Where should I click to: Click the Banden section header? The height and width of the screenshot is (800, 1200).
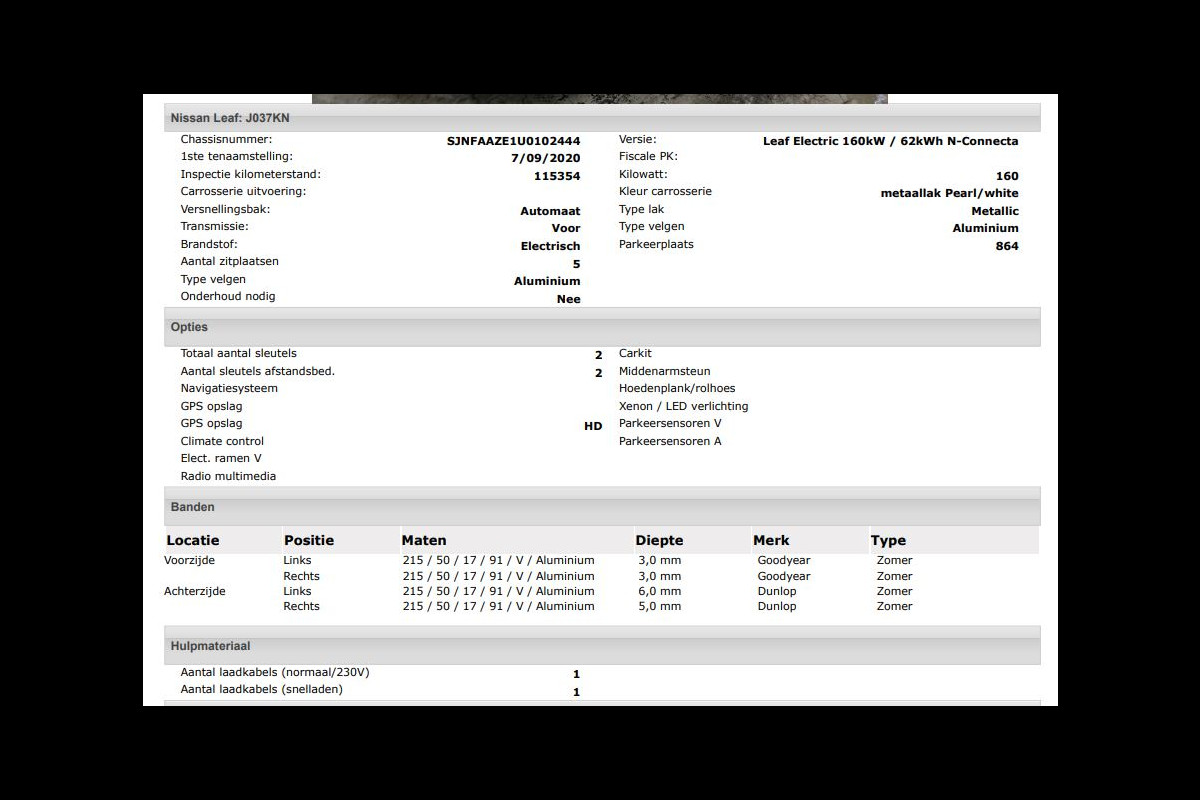point(192,507)
